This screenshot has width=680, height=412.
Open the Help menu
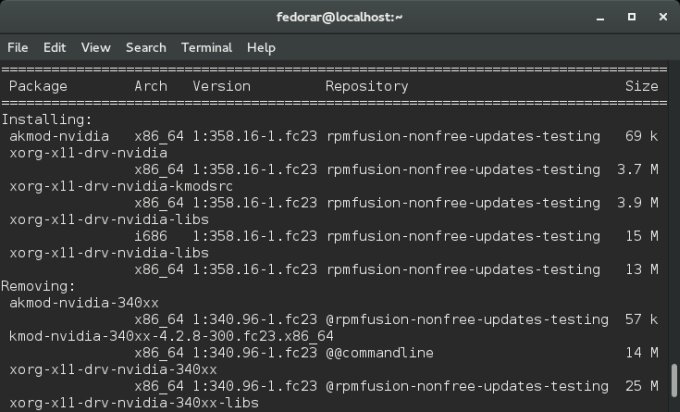click(x=261, y=47)
